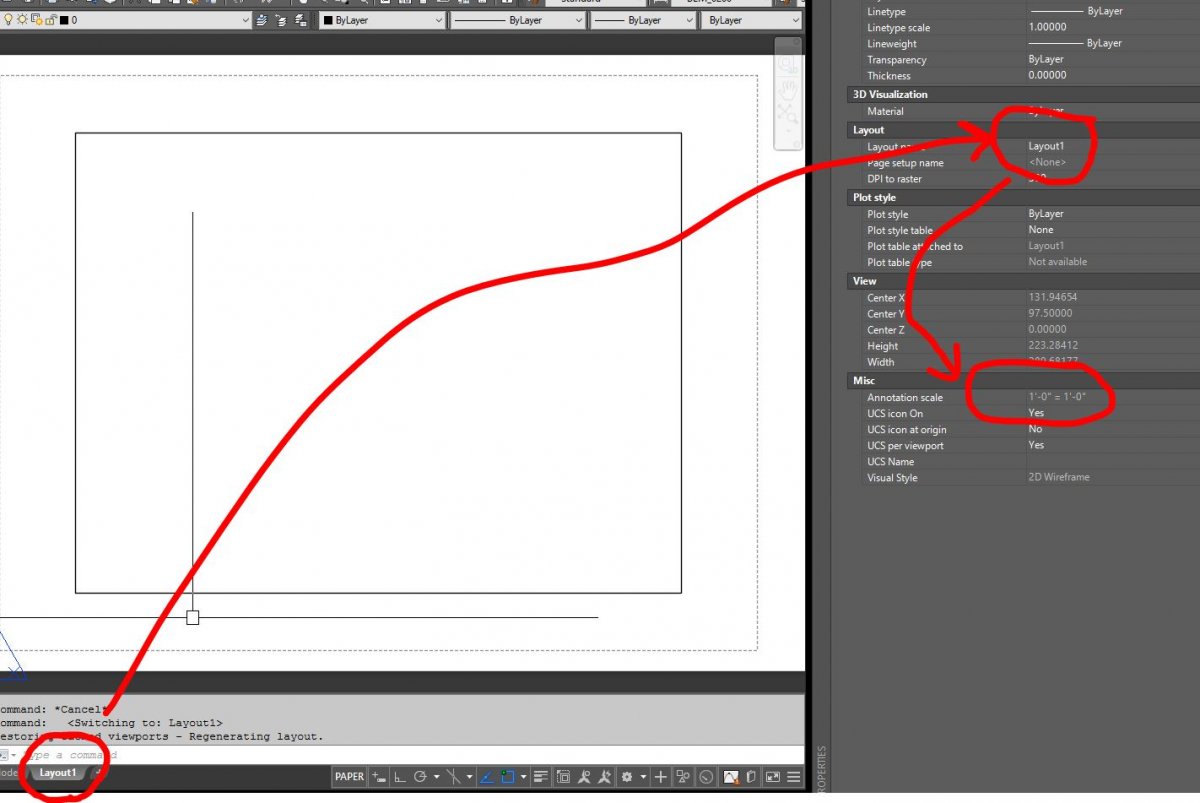Click the Workspace Switching gear icon
Viewport: 1200px width, 803px height.
click(x=626, y=776)
